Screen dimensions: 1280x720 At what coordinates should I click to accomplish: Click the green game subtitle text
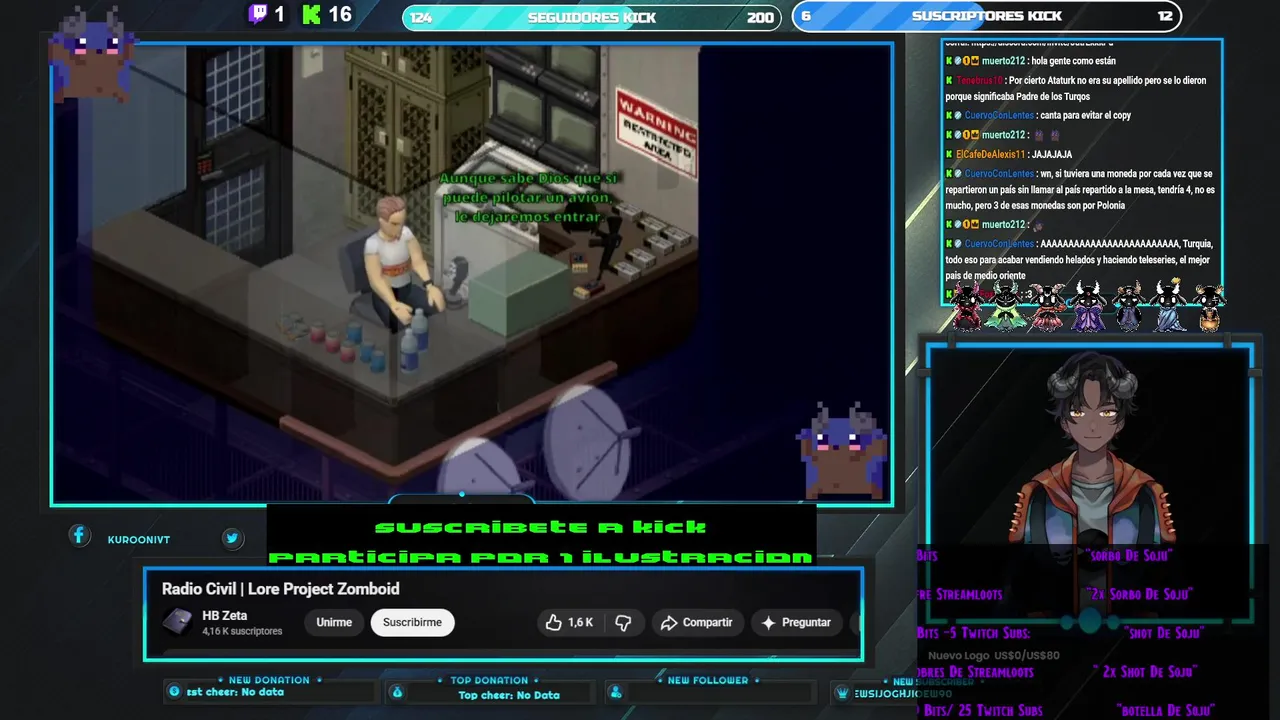click(529, 197)
